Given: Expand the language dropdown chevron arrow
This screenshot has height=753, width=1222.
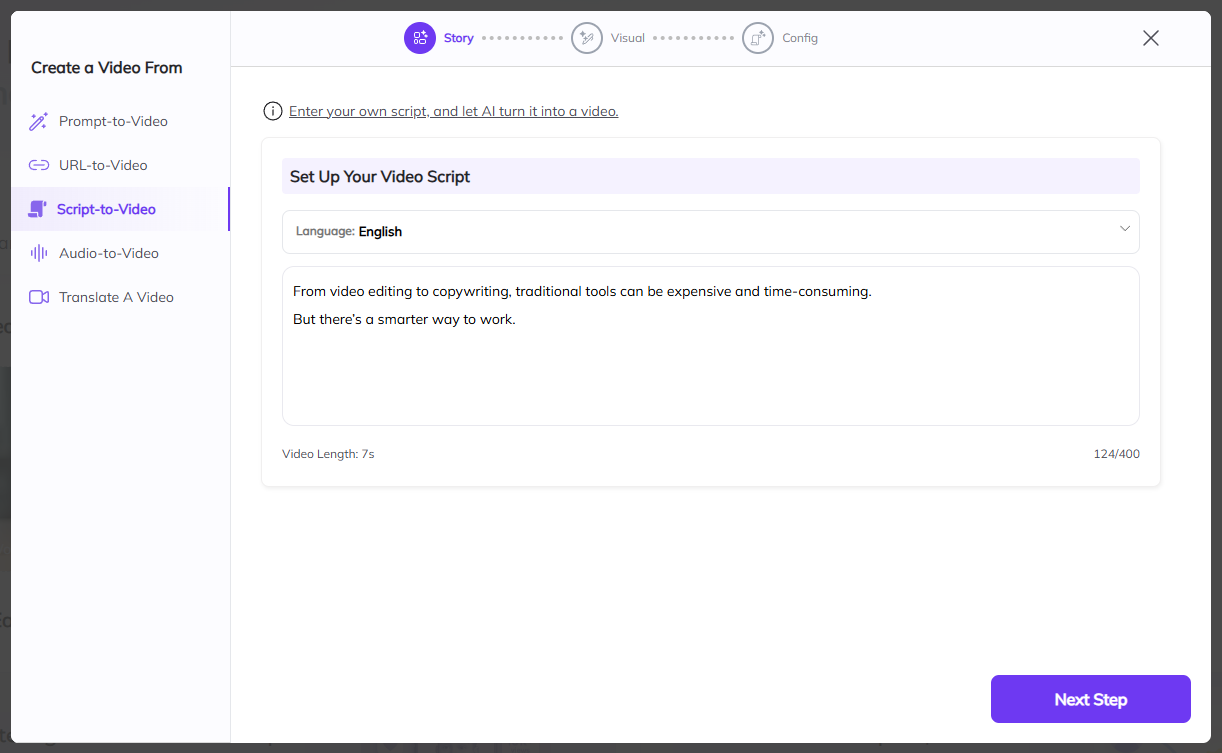Looking at the screenshot, I should pyautogui.click(x=1125, y=229).
